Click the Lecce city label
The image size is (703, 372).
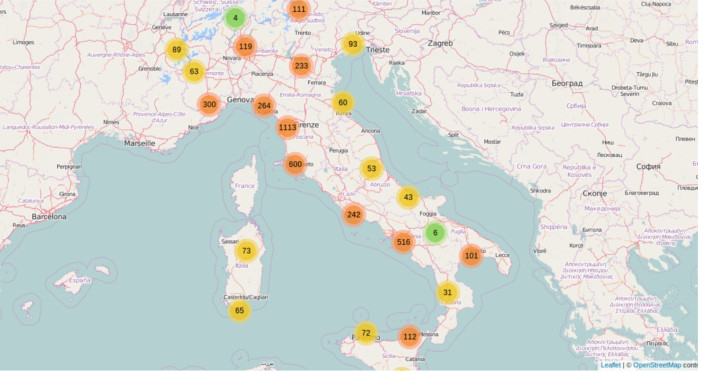(502, 255)
